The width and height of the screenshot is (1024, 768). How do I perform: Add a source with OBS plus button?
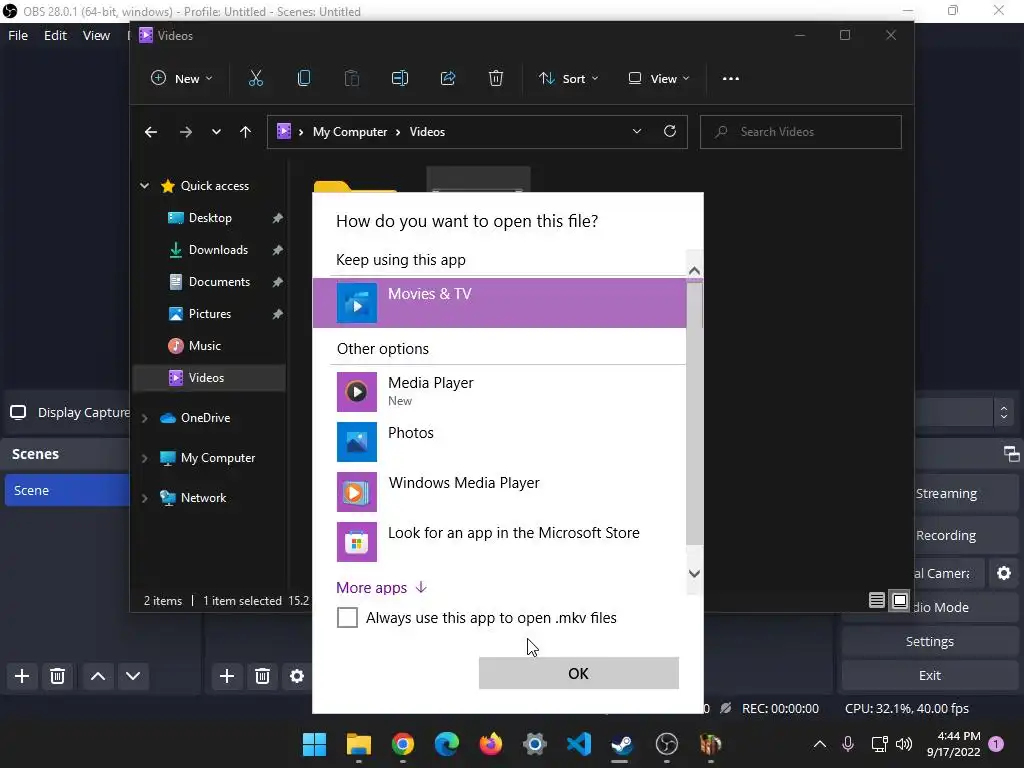pyautogui.click(x=227, y=676)
